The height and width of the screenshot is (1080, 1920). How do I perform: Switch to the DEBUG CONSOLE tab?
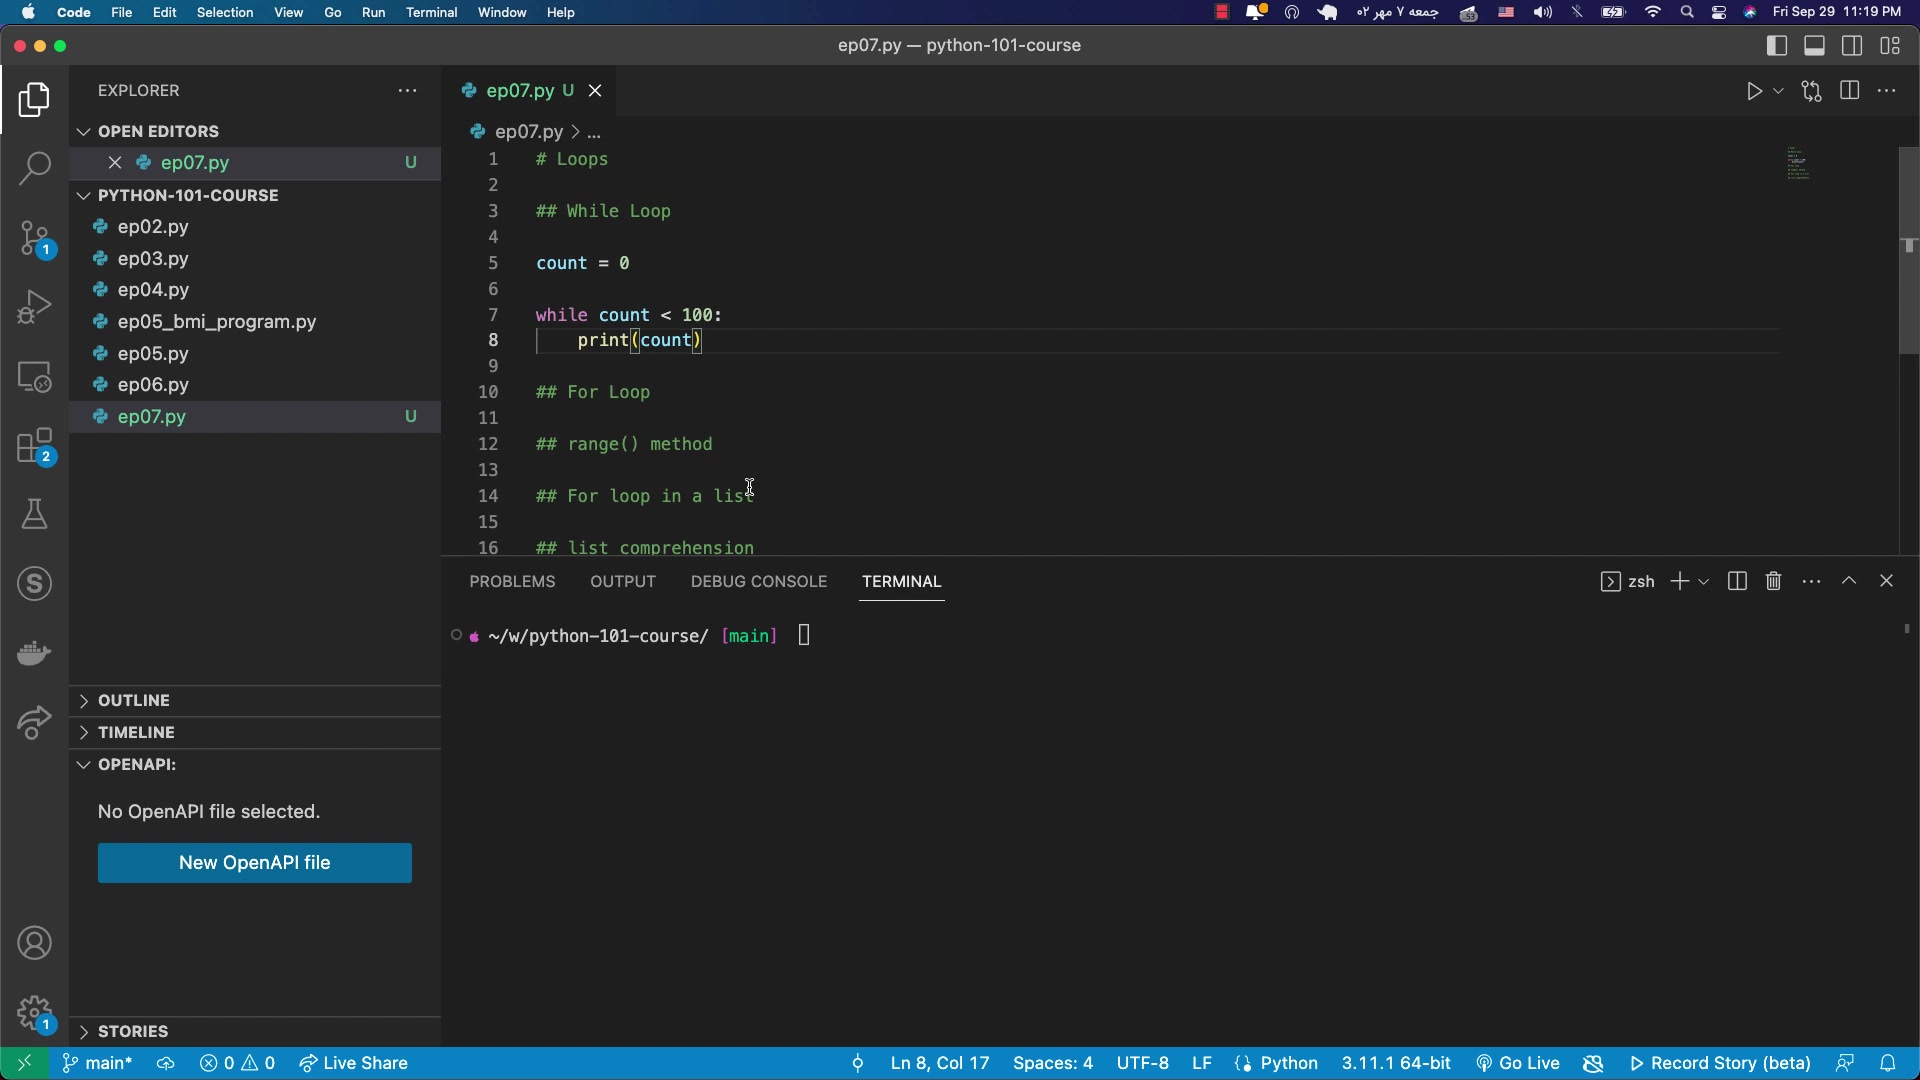(758, 581)
